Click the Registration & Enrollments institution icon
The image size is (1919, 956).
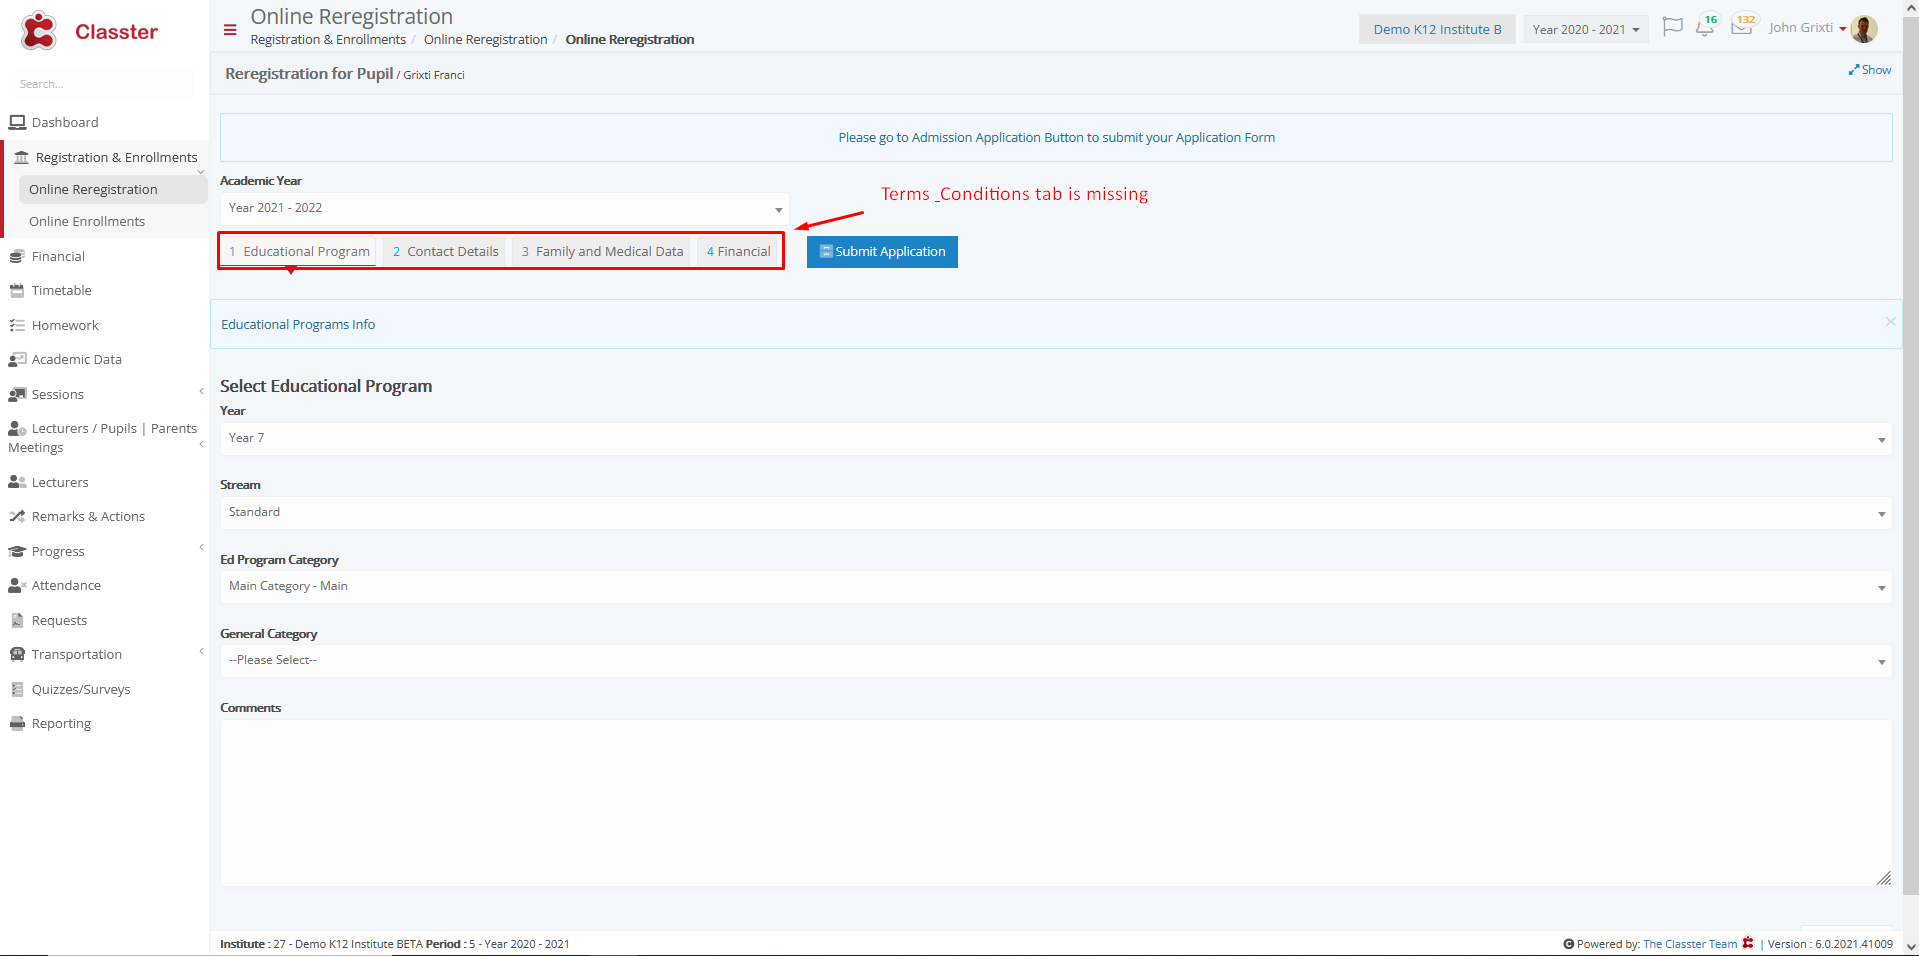point(21,157)
